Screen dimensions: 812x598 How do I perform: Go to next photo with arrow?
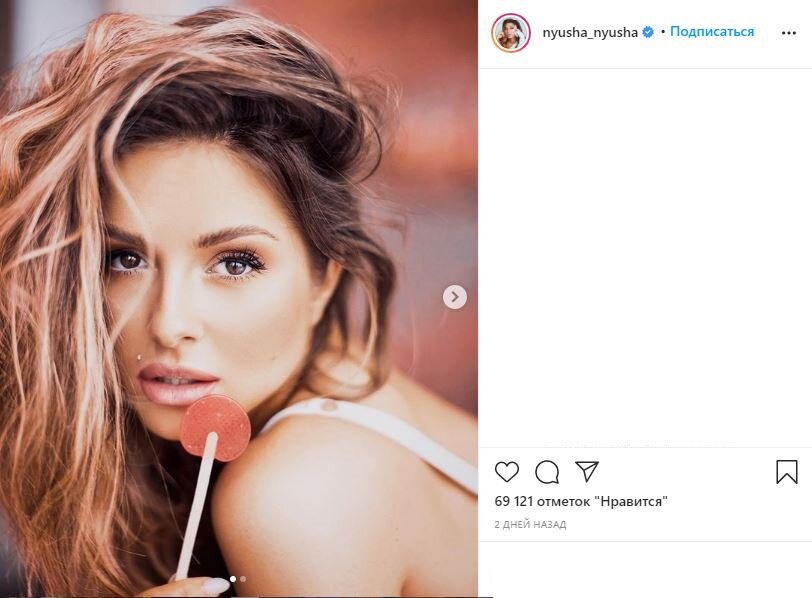[x=455, y=297]
